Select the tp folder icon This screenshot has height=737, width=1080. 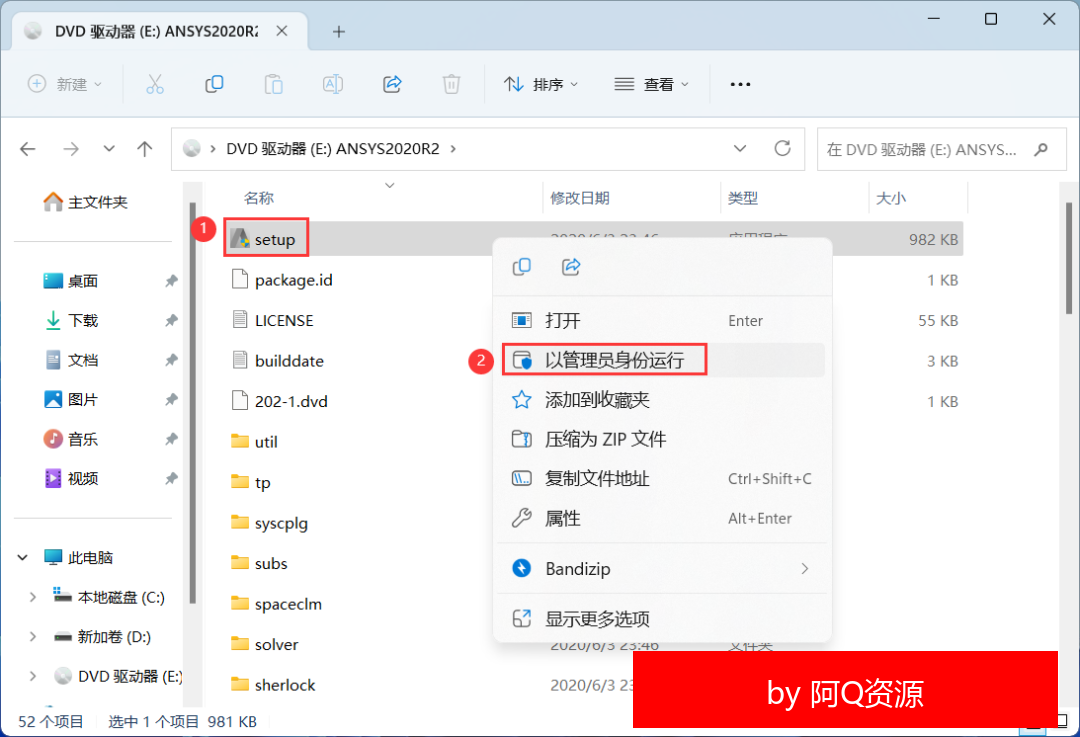coord(240,481)
